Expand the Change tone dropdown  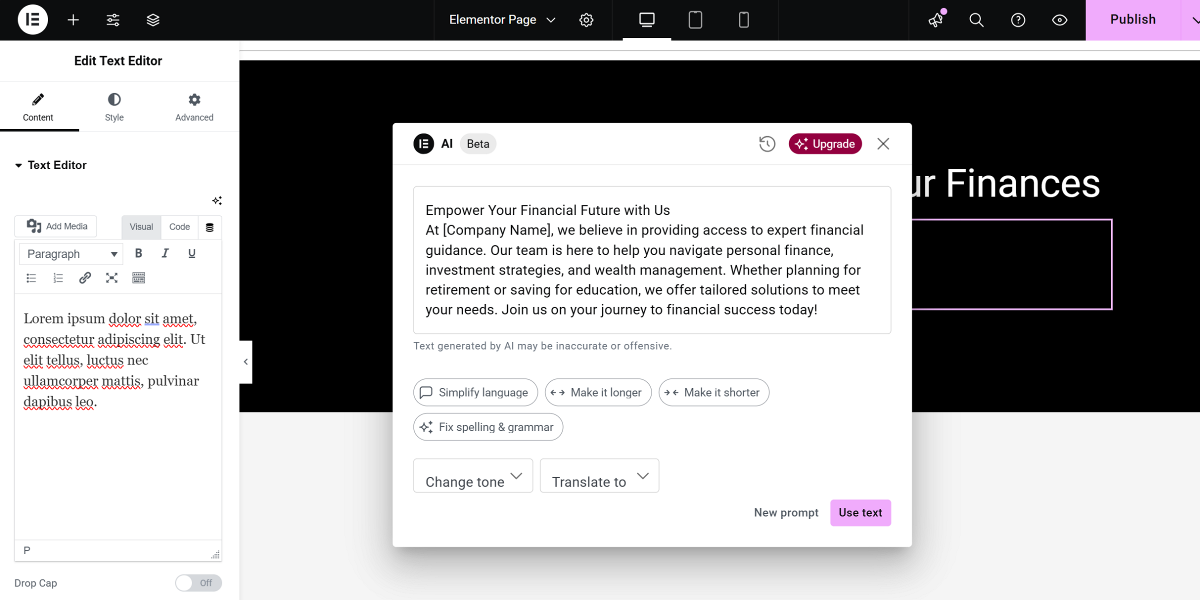pos(474,477)
